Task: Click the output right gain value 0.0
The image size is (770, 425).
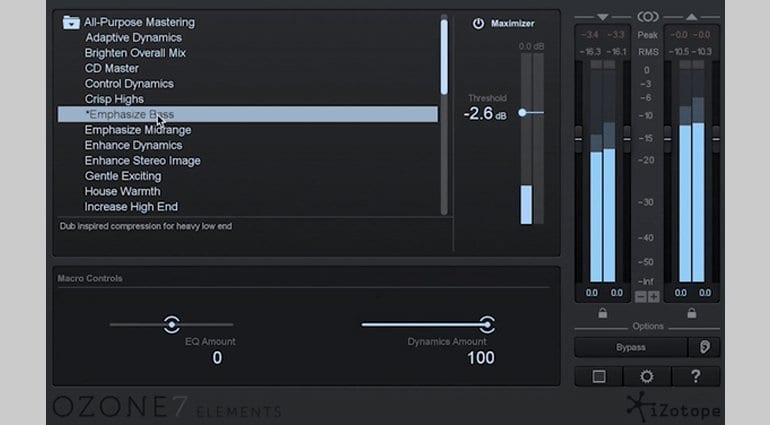Action: click(705, 293)
